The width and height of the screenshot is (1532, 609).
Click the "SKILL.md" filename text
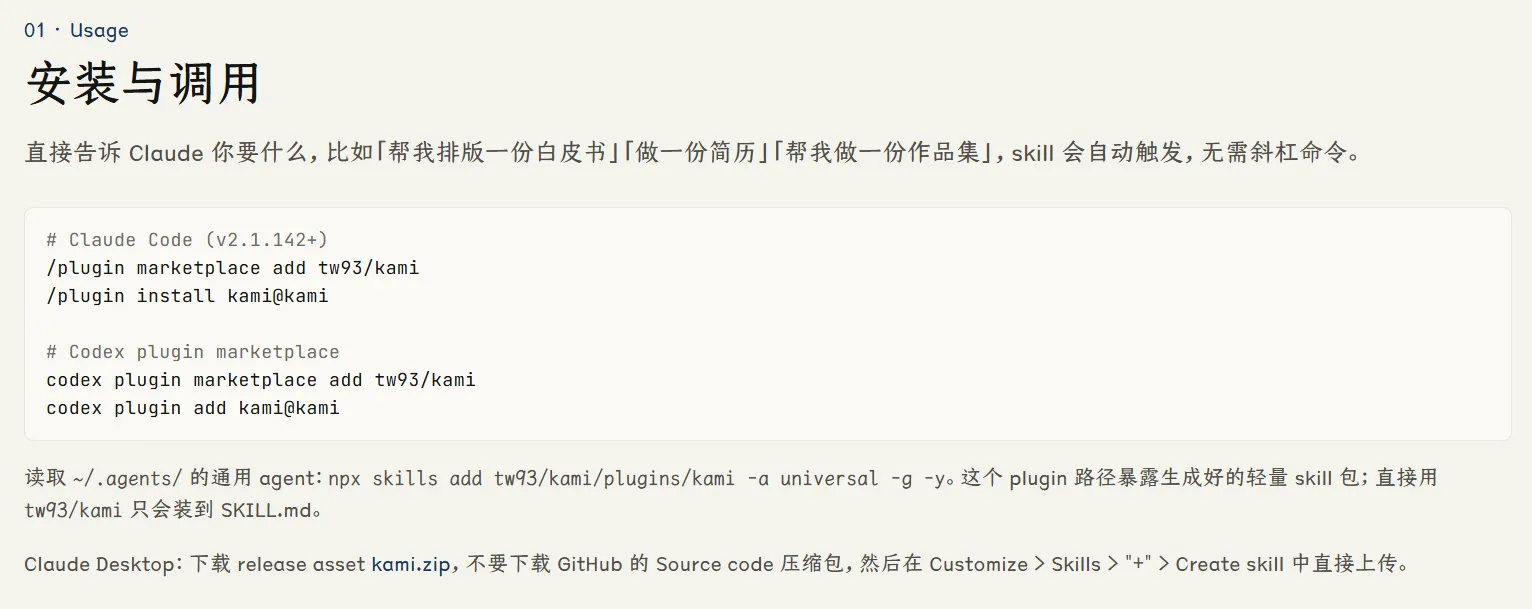[x=266, y=510]
